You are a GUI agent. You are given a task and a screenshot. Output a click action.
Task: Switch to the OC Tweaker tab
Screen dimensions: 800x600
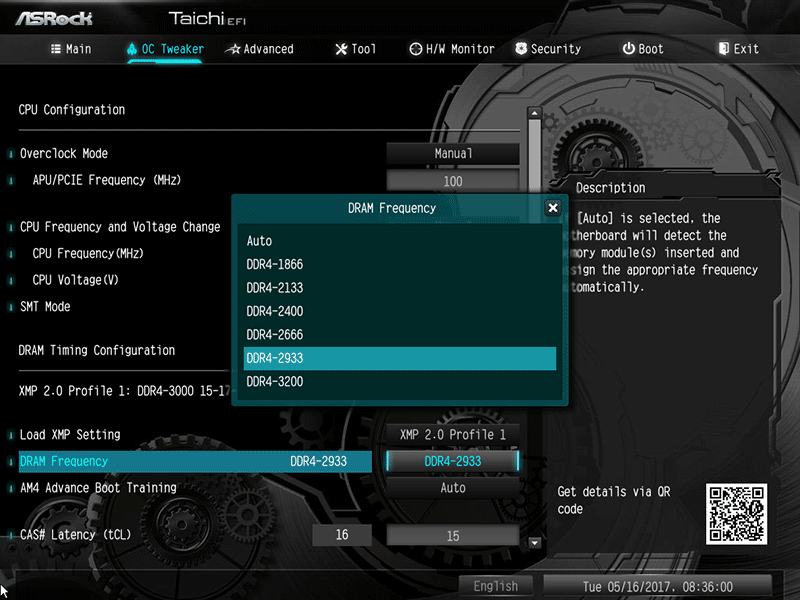point(165,49)
